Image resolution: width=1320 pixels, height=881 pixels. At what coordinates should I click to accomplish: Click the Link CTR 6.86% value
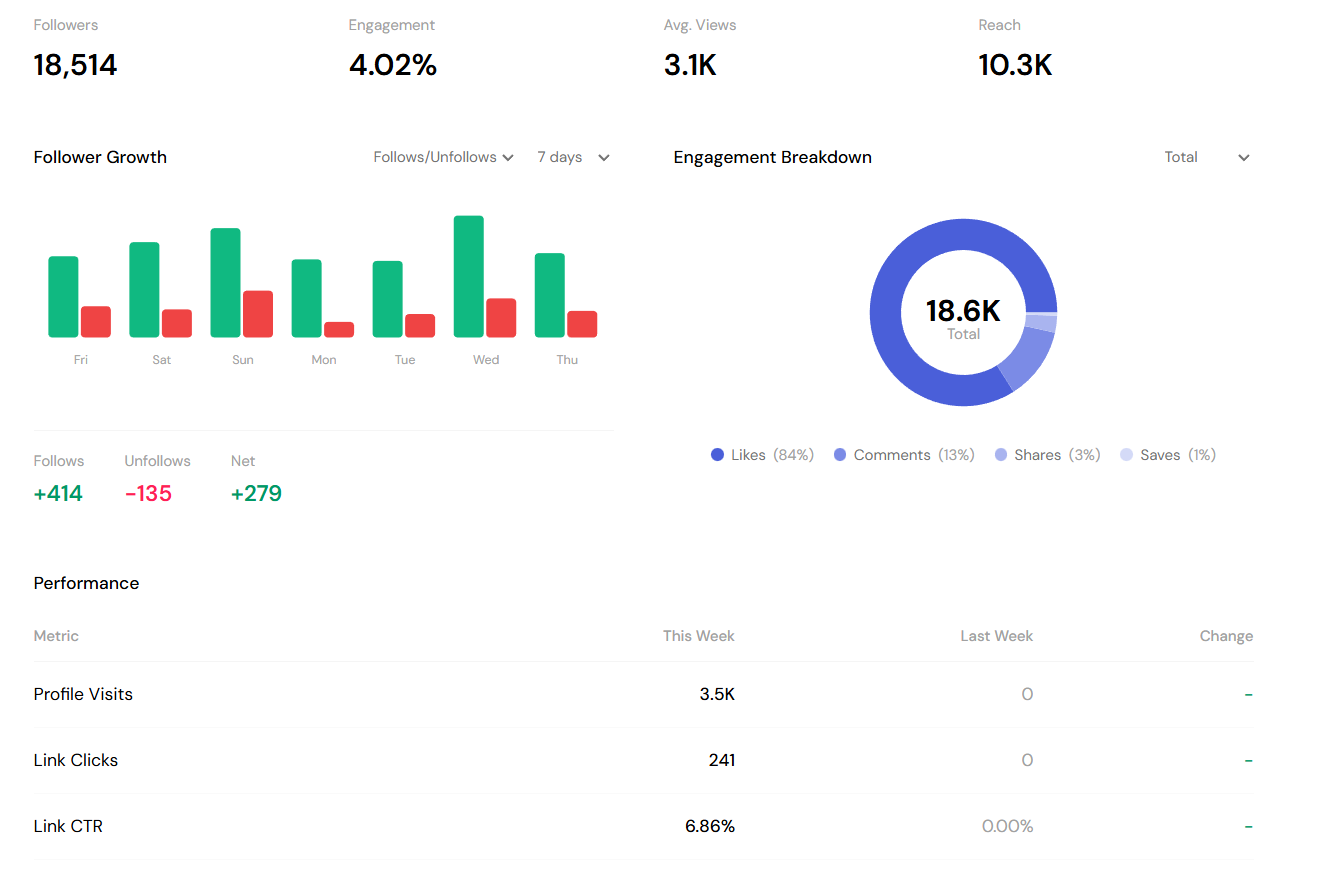[x=710, y=825]
